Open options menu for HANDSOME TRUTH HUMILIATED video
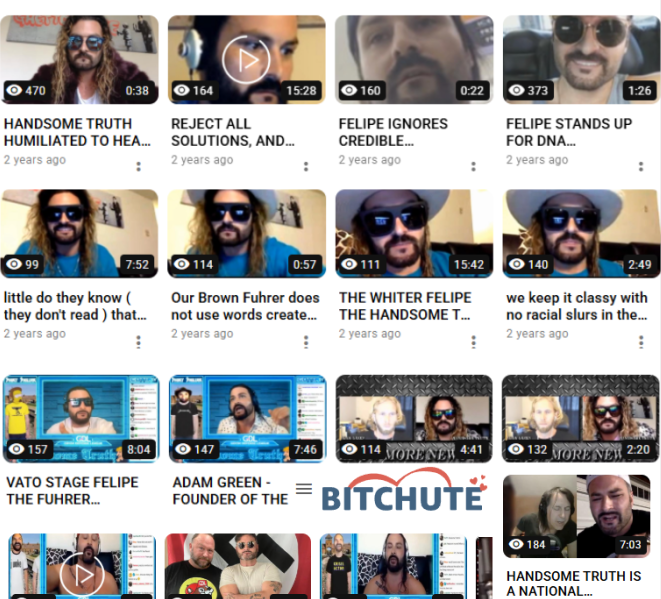The image size is (661, 599). [x=138, y=167]
